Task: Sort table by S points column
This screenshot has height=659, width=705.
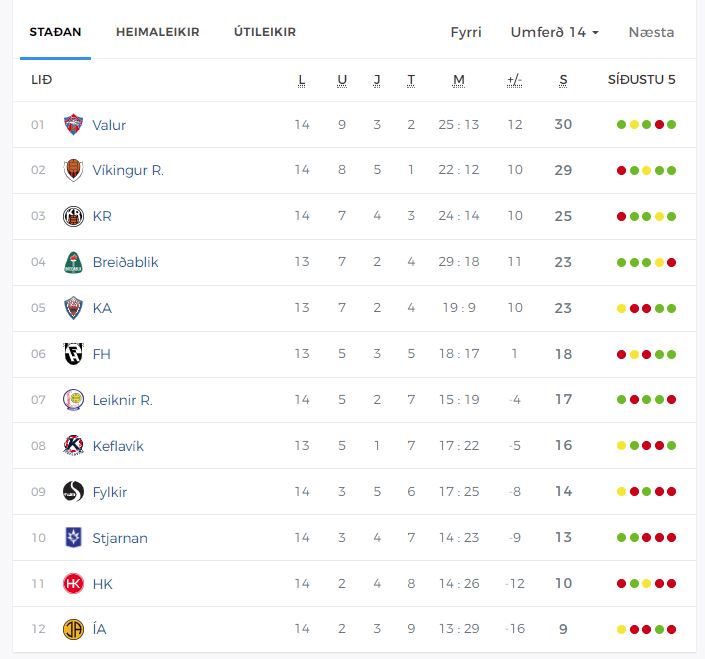Action: click(563, 80)
